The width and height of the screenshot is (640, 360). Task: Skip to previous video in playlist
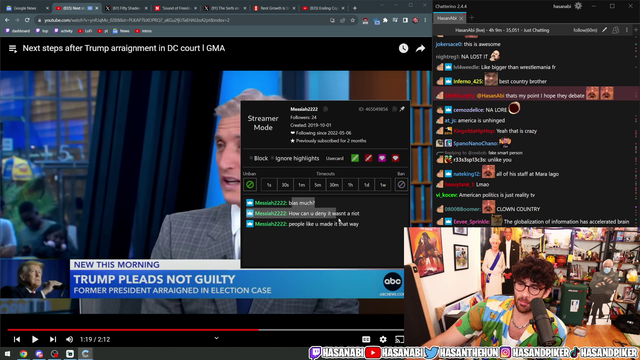17,339
